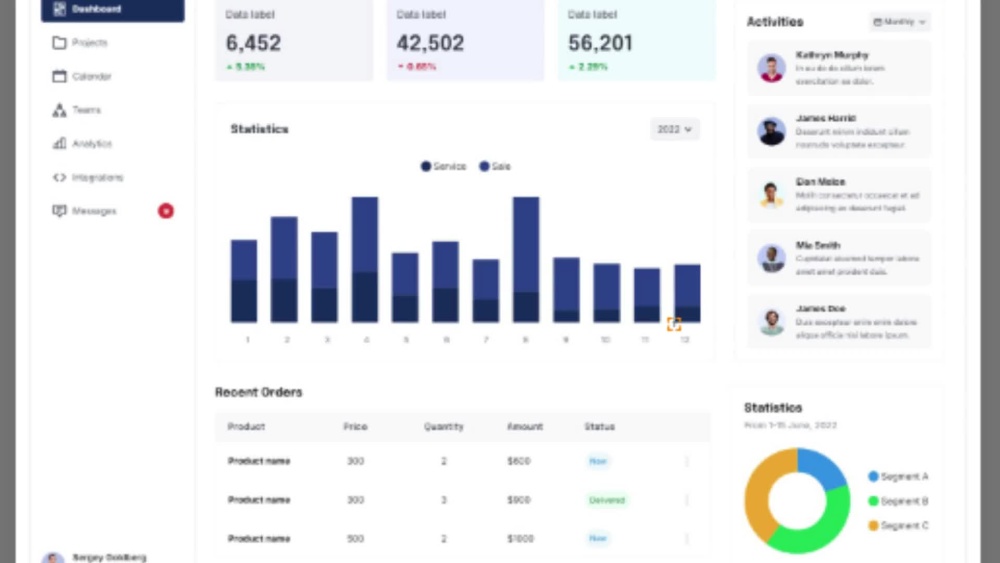The image size is (1000, 563).
Task: Select the 6,452 data card
Action: (x=294, y=40)
